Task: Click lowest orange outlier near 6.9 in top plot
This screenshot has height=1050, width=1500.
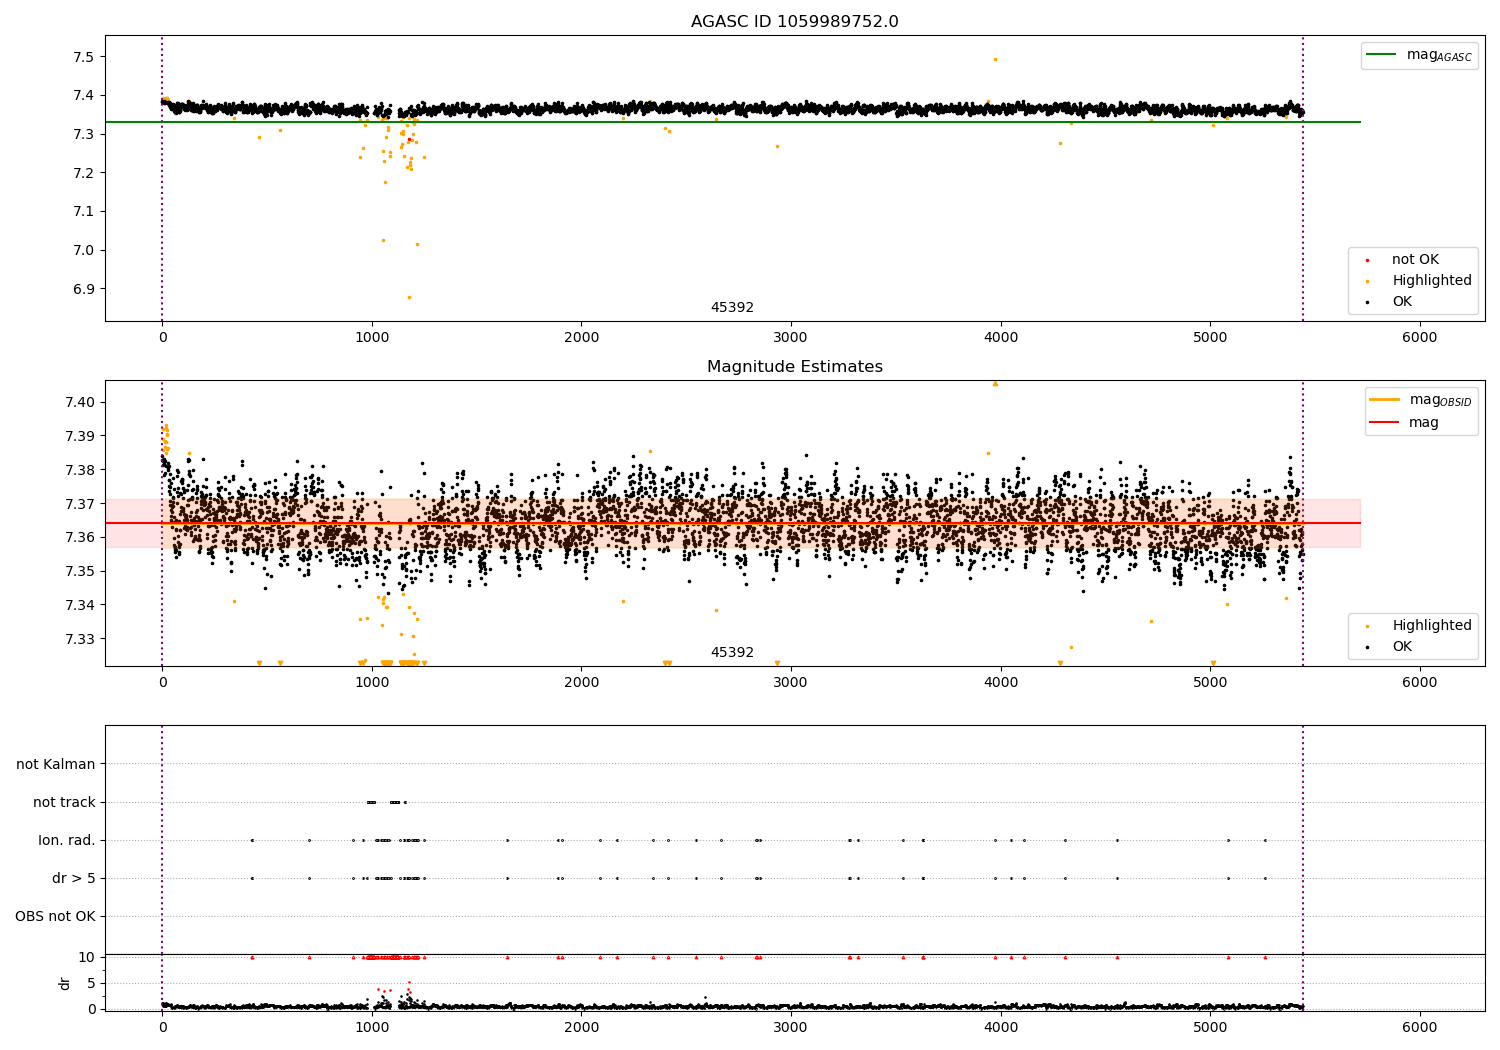Action: (409, 297)
